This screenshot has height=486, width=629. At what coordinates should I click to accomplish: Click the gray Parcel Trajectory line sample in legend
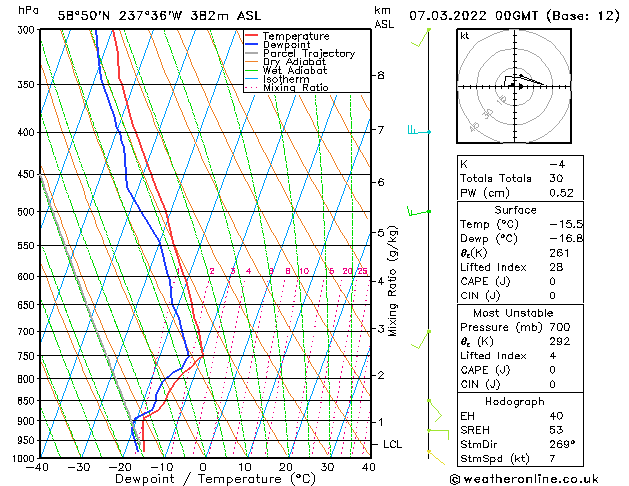click(252, 53)
